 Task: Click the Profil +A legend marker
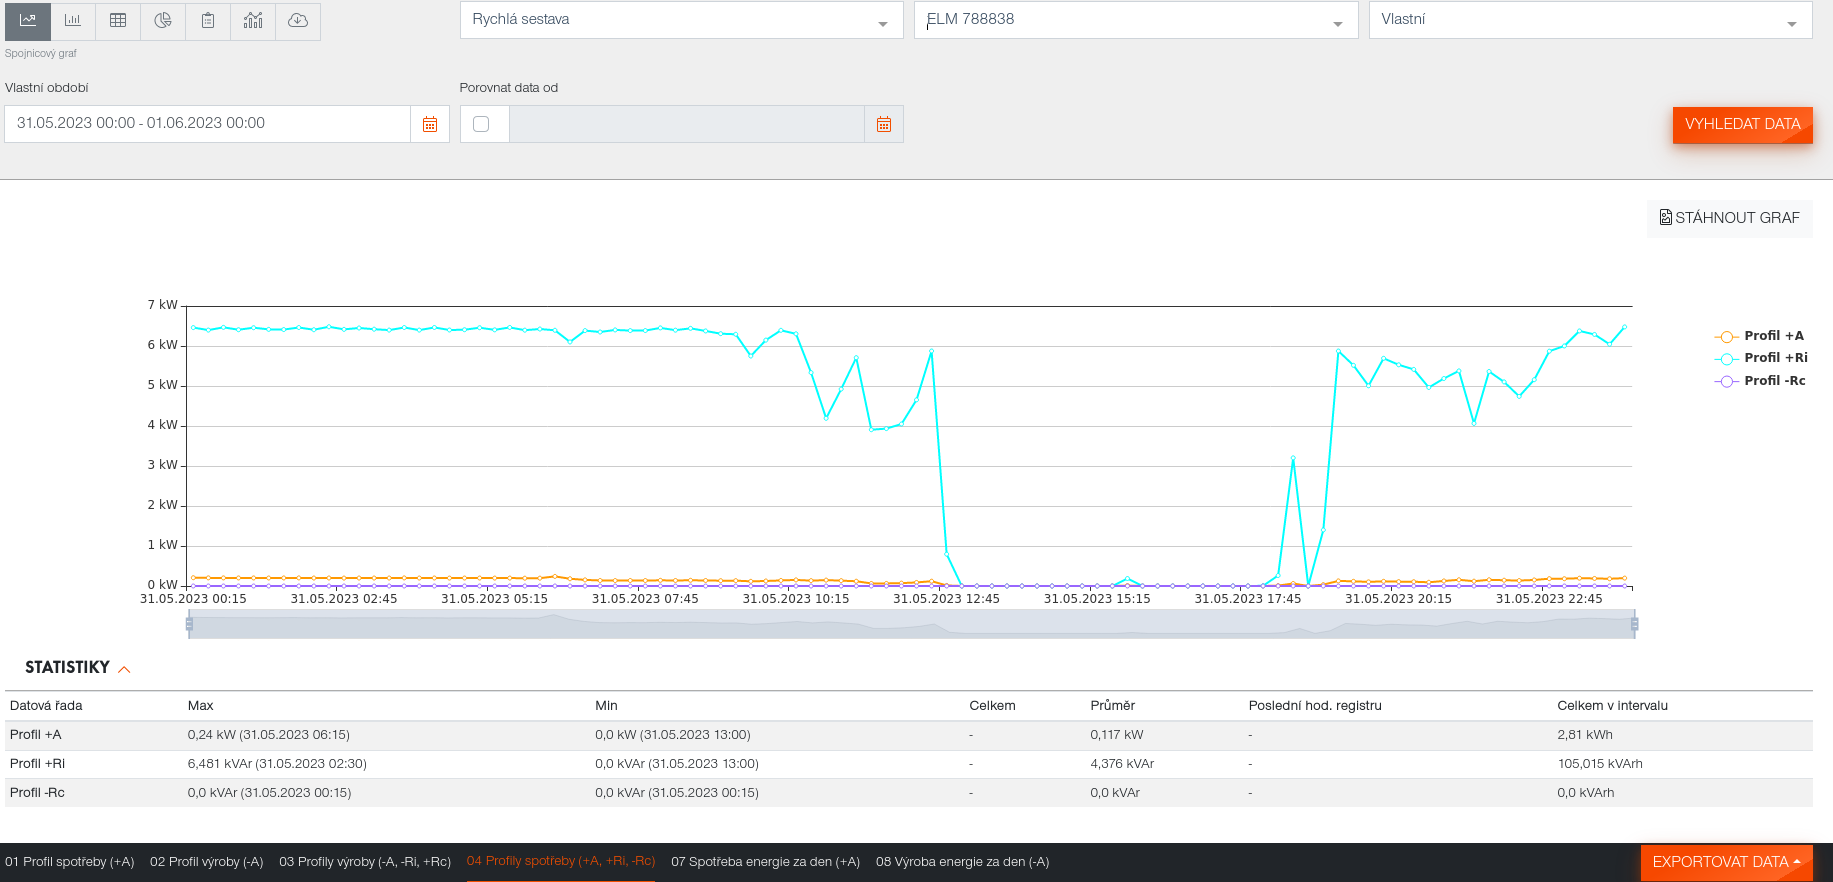(1726, 337)
